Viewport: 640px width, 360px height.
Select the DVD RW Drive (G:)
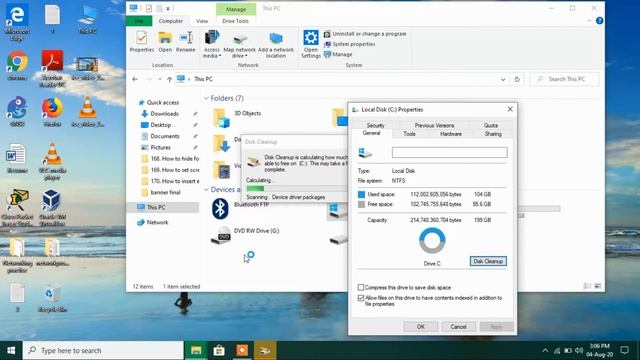[245, 236]
